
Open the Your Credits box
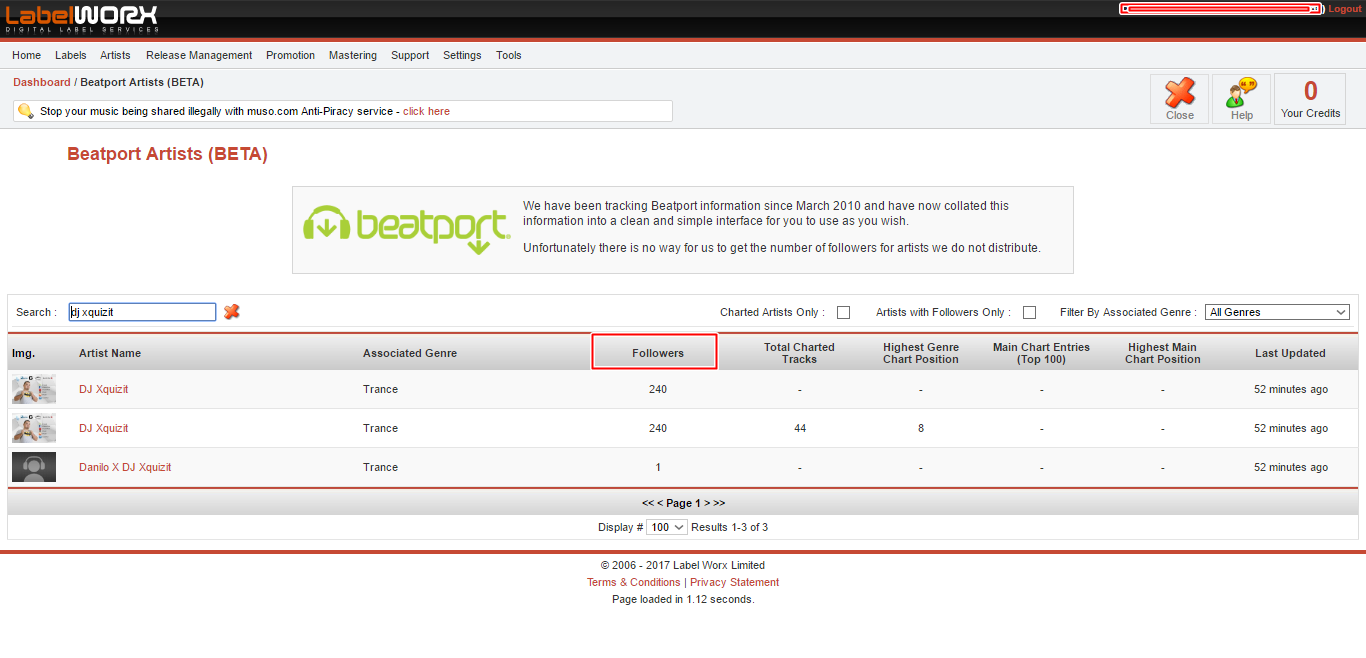[x=1310, y=99]
